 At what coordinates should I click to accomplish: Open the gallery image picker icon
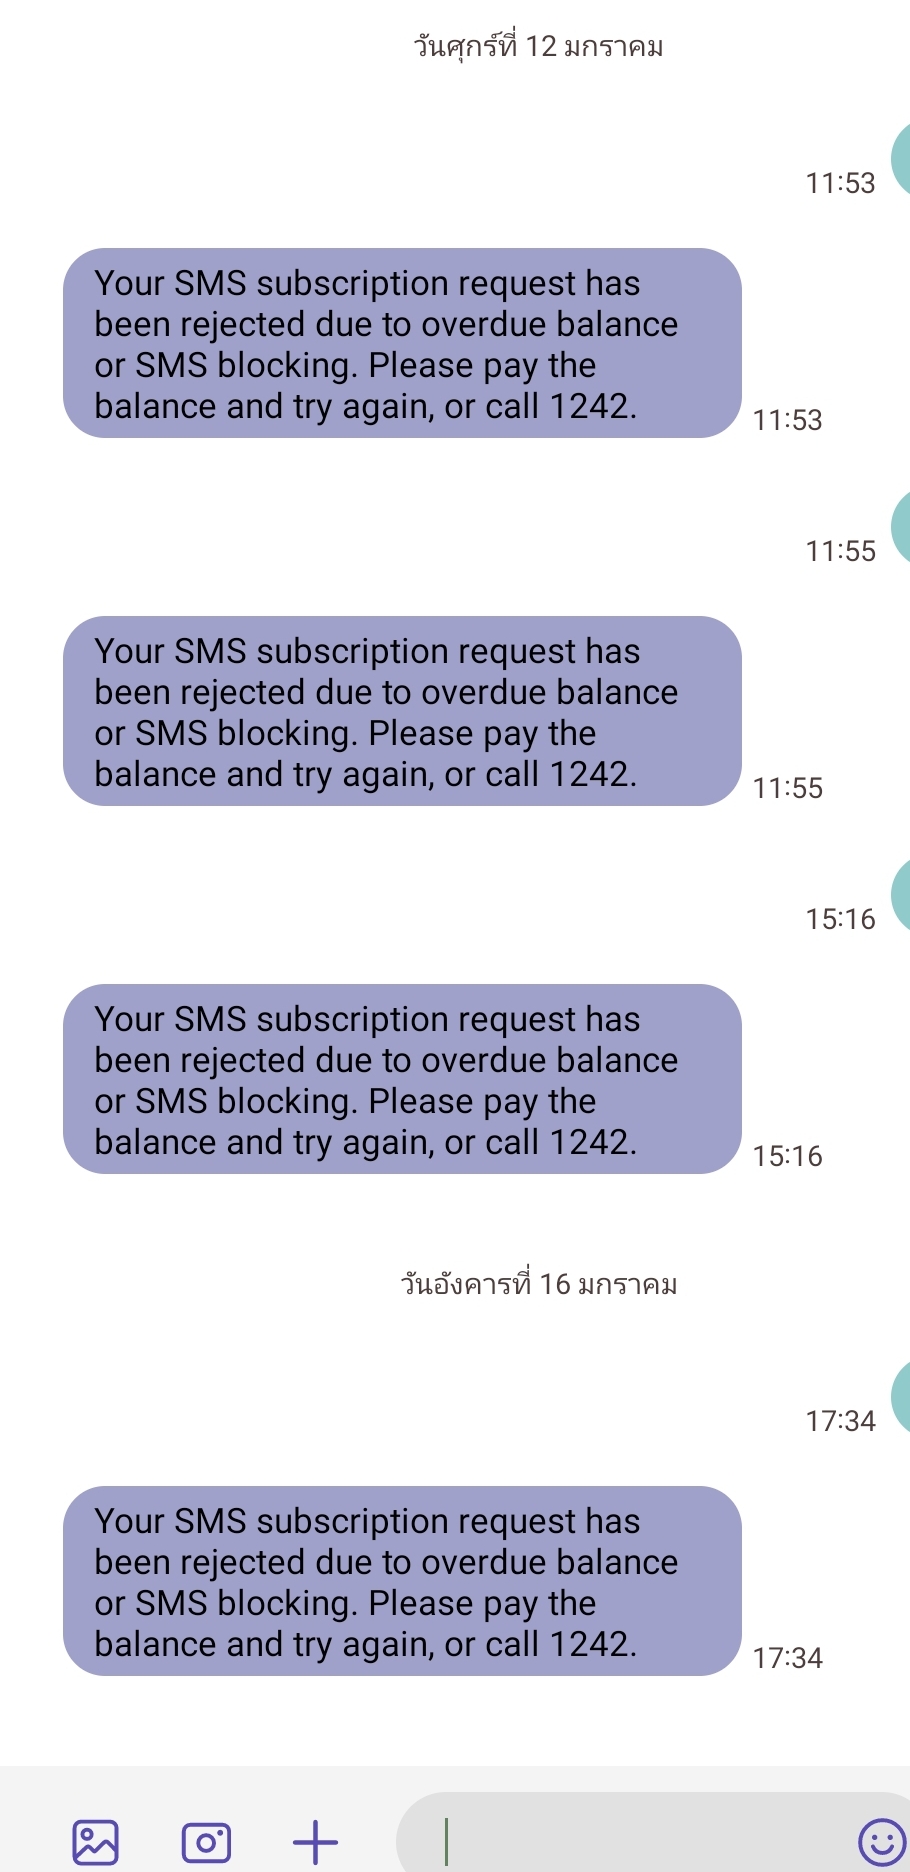(95, 1842)
